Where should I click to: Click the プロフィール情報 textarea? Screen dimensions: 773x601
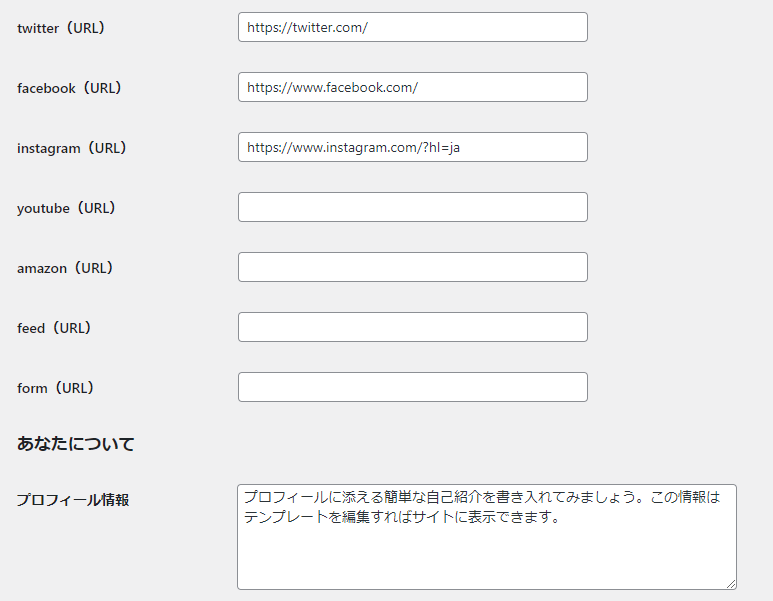[x=487, y=537]
